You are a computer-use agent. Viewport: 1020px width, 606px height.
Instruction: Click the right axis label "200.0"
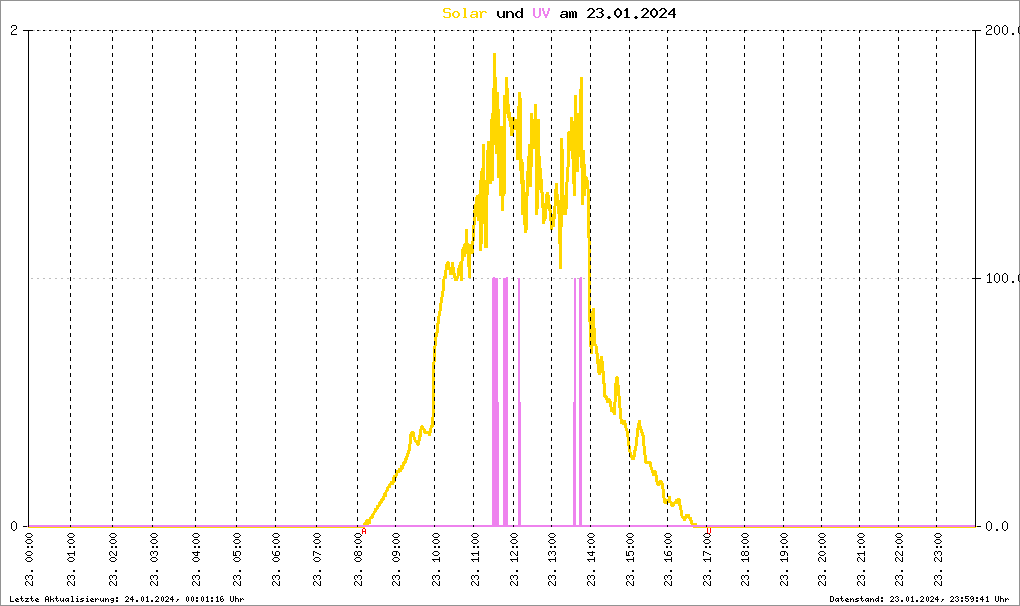pyautogui.click(x=1002, y=31)
